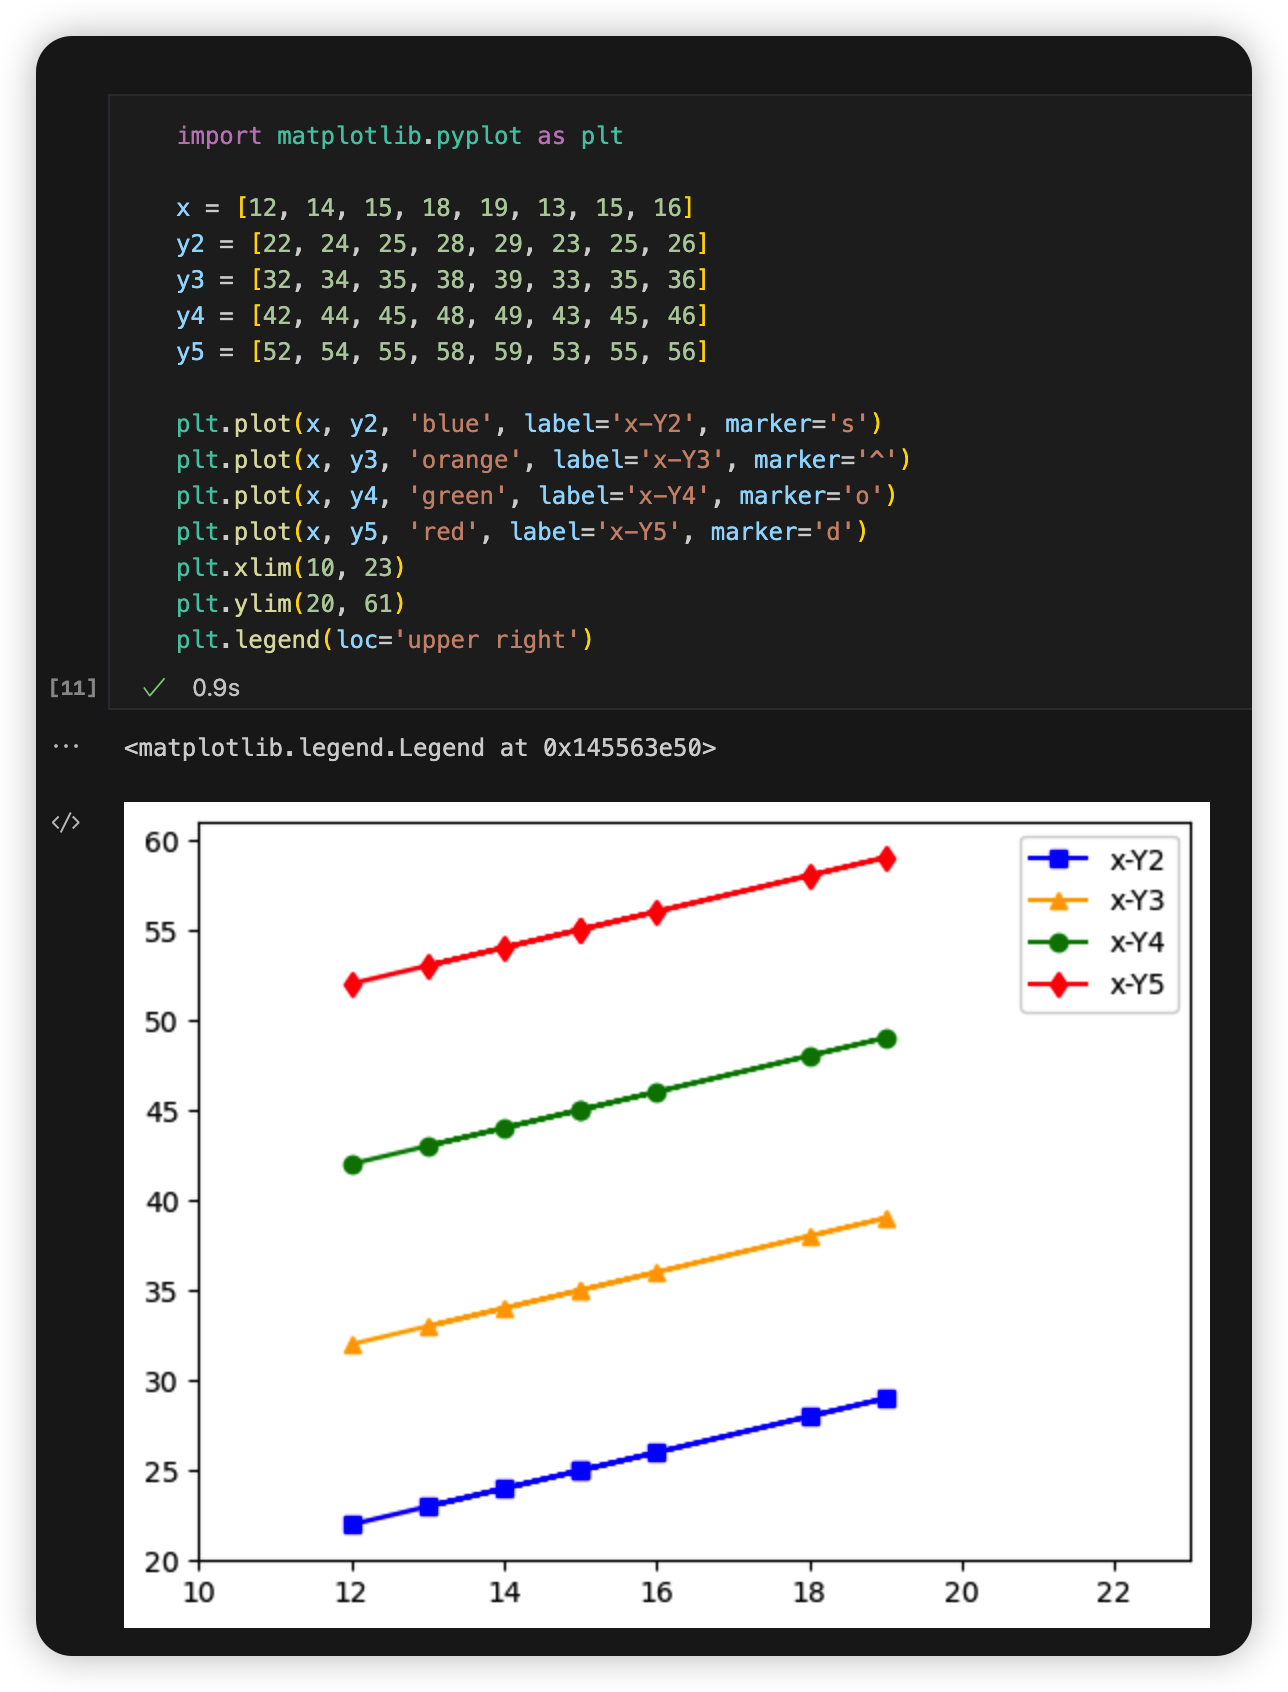
Task: Click the y-axis tick label 60
Action: coord(162,842)
